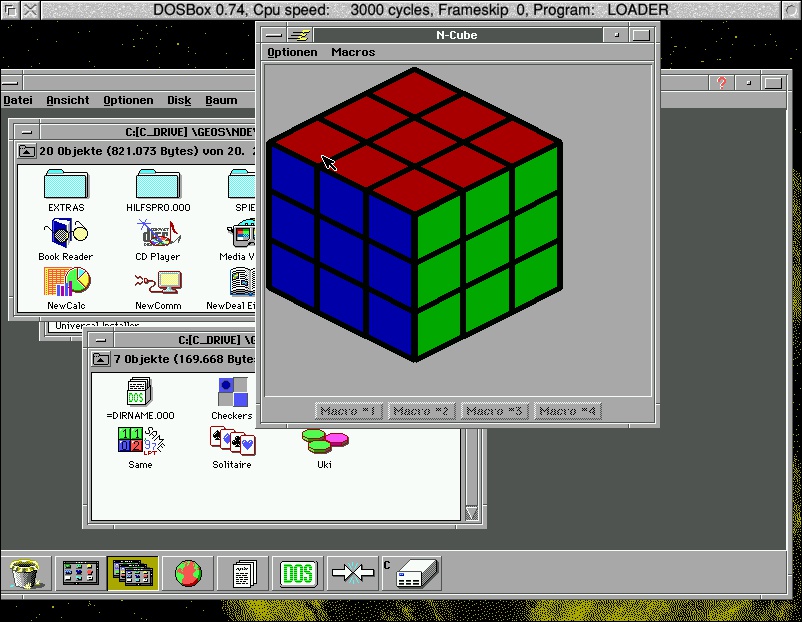
Task: Click the green DOS button in bottom bar
Action: 297,573
